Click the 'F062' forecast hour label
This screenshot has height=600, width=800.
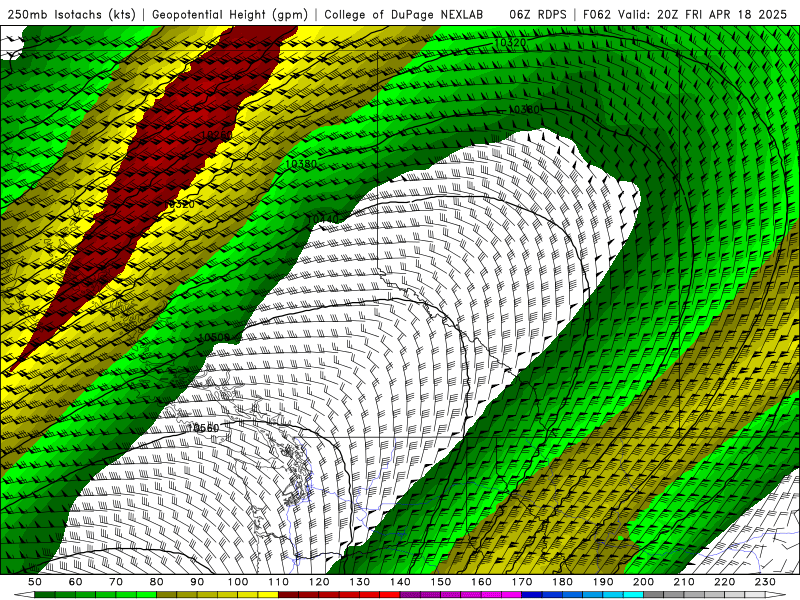[596, 14]
